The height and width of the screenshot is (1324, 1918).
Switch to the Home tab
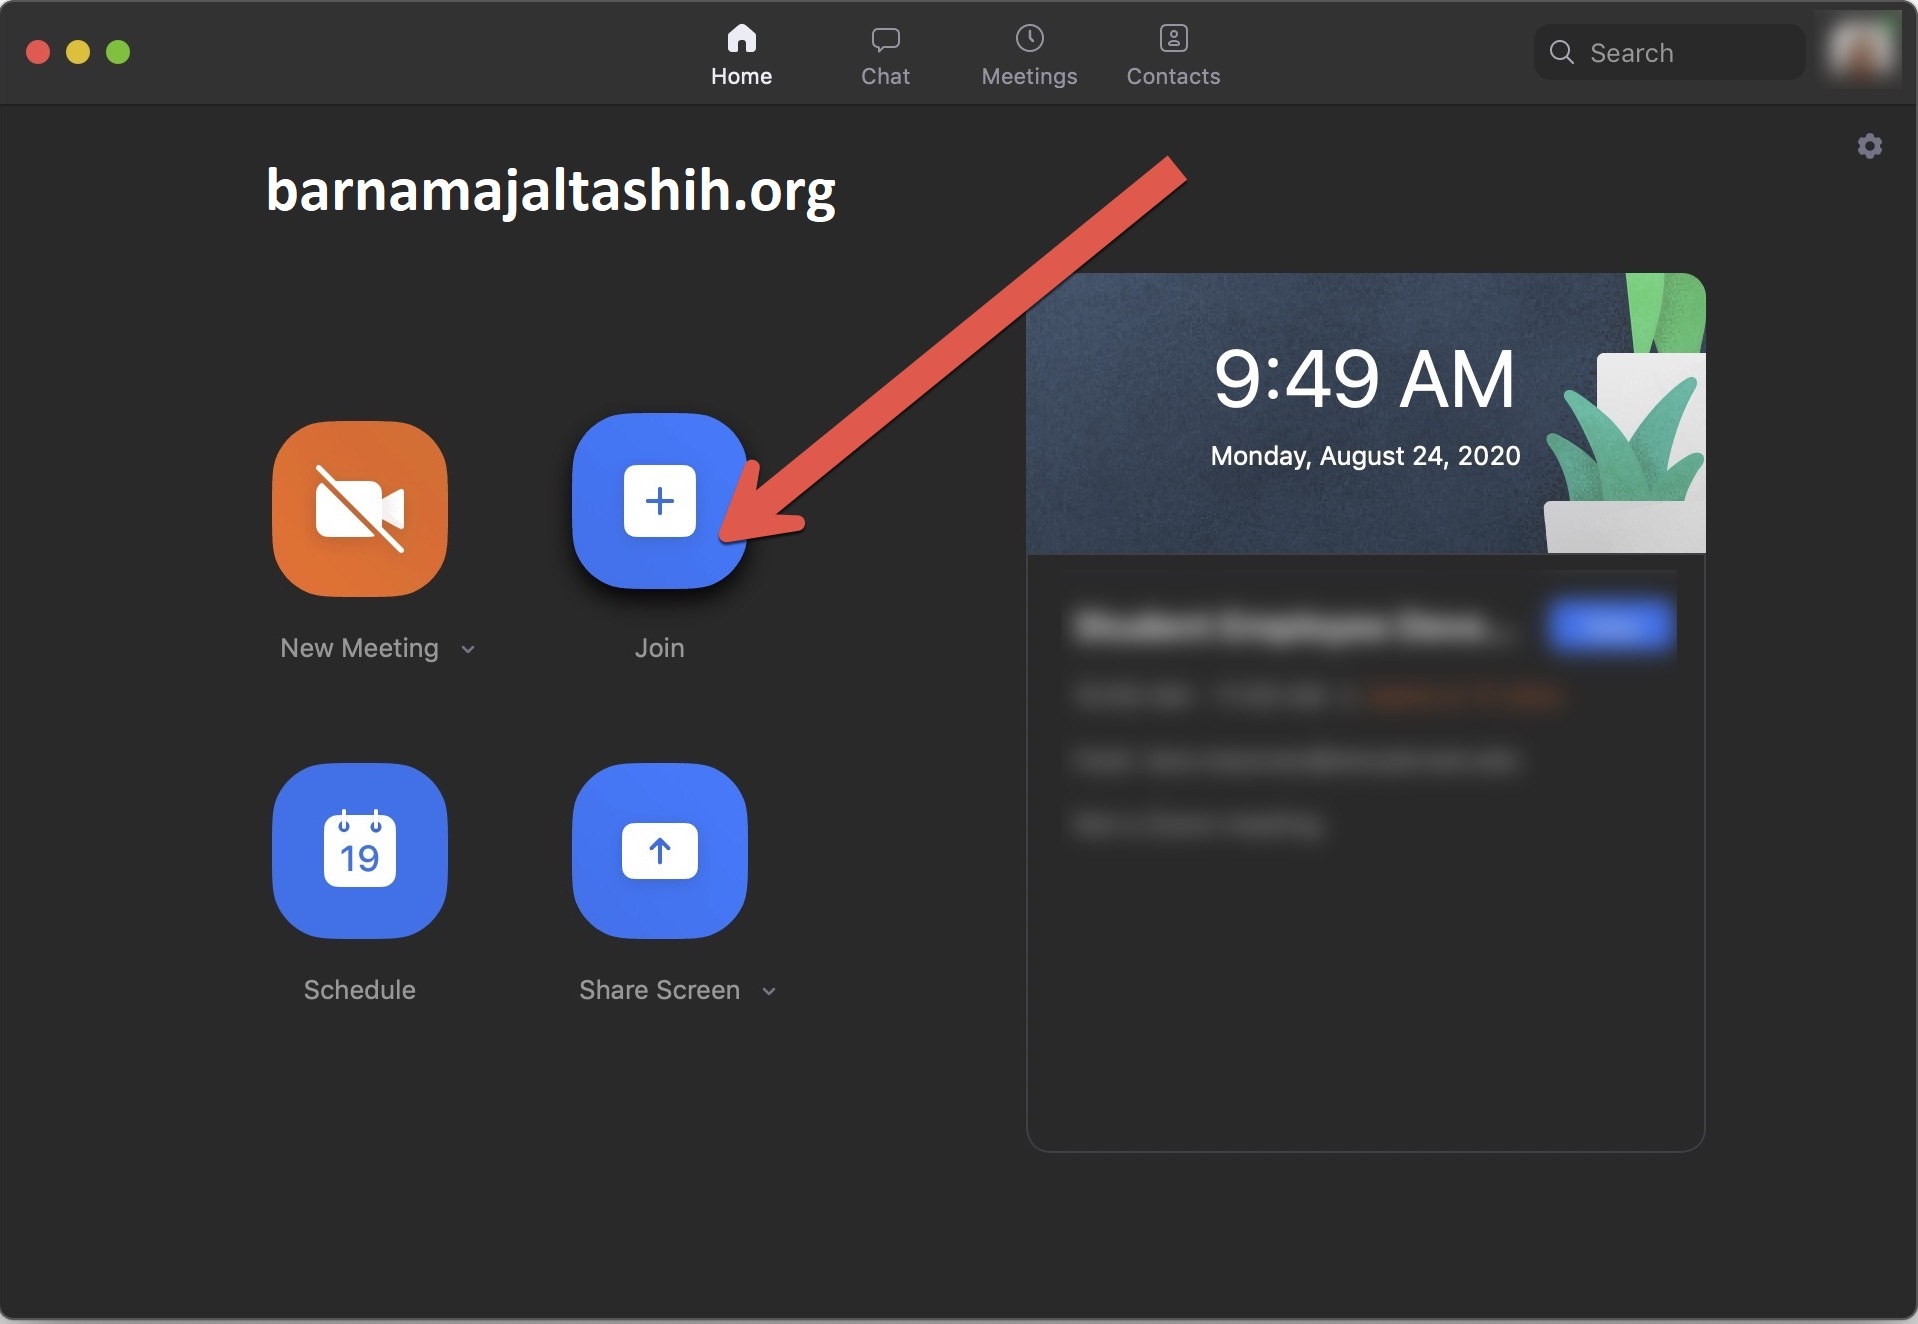[x=741, y=55]
